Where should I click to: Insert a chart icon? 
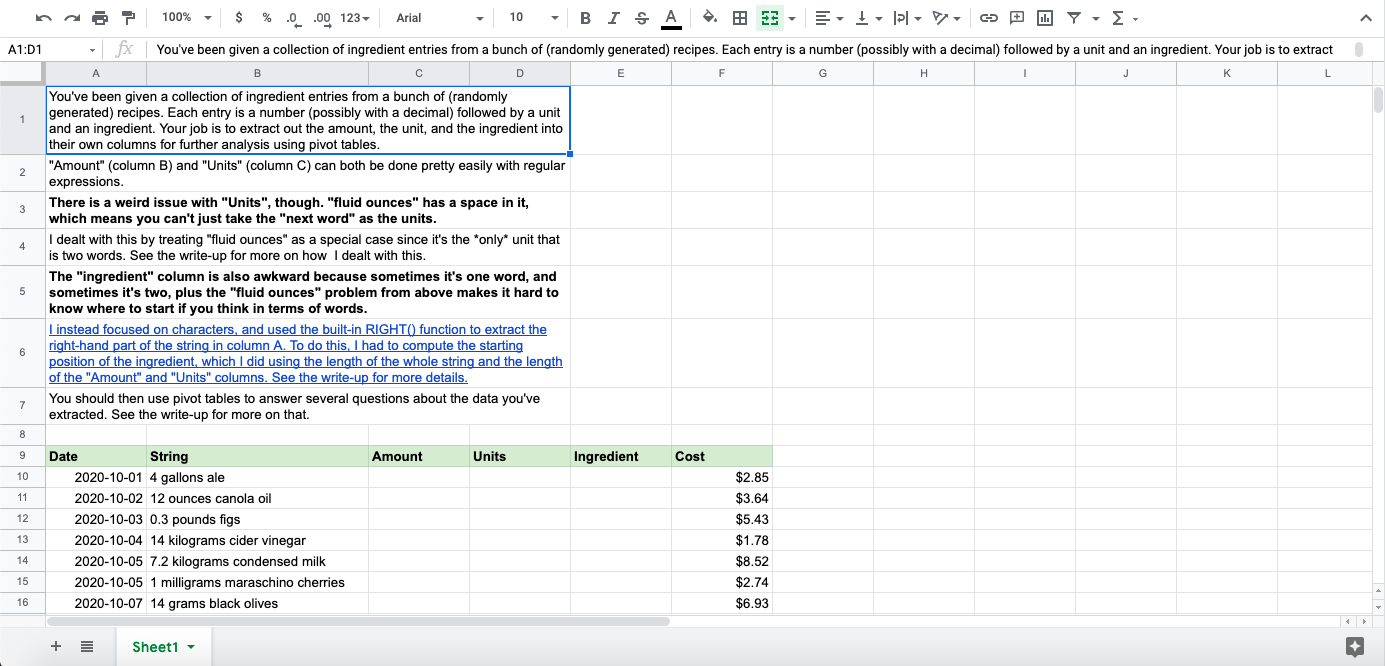point(1045,18)
